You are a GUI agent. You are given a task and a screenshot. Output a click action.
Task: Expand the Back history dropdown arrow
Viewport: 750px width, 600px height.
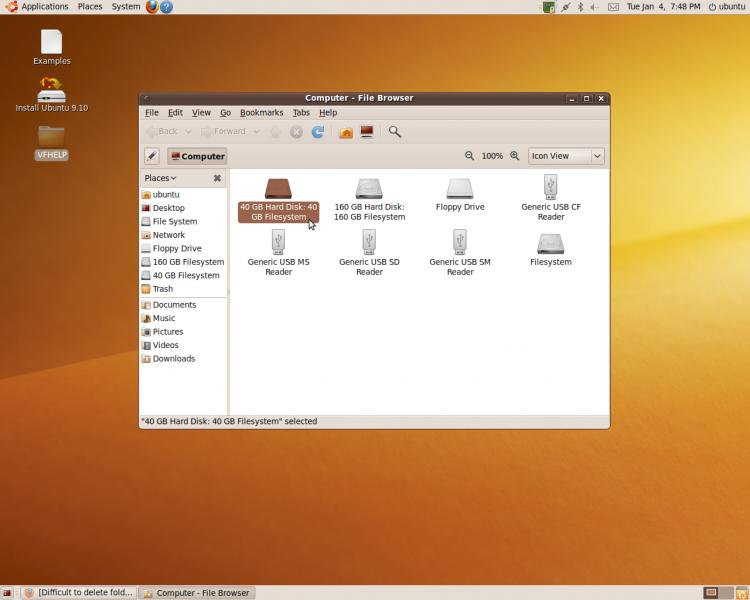pos(188,132)
